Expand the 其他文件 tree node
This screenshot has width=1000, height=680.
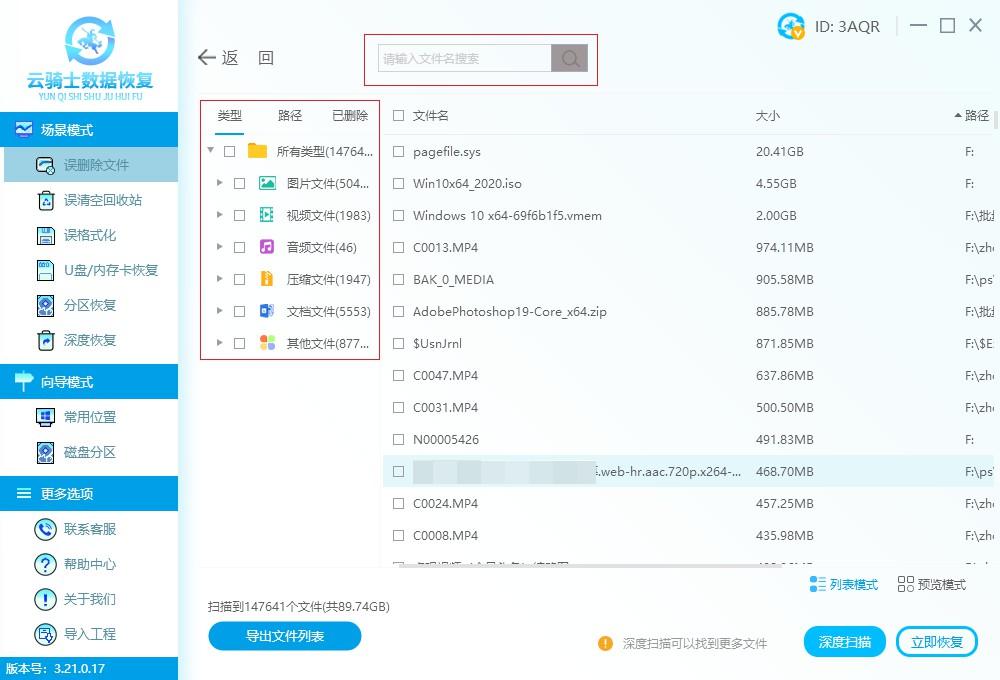click(x=219, y=343)
